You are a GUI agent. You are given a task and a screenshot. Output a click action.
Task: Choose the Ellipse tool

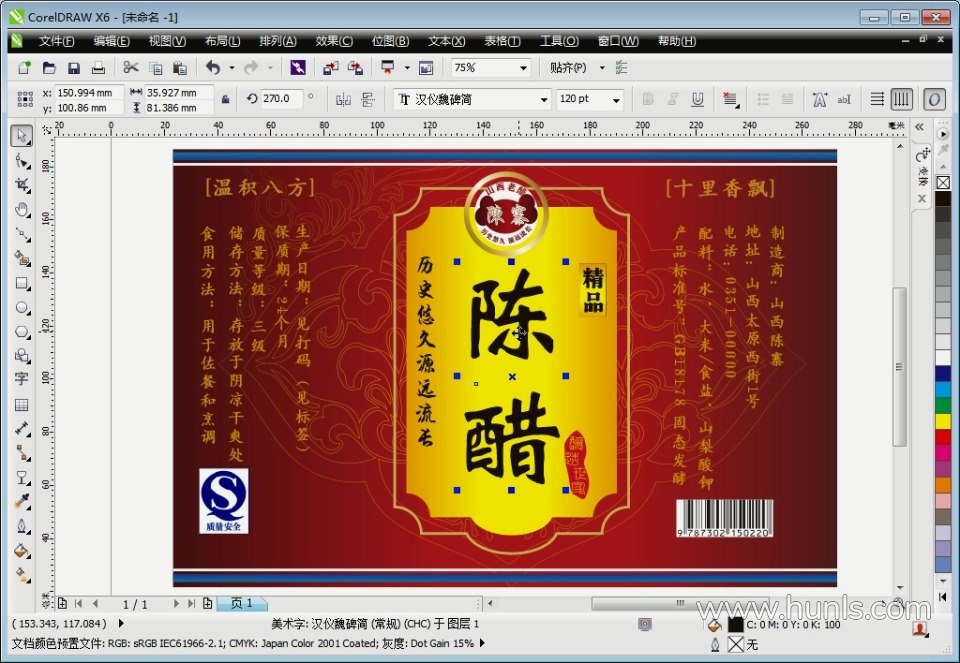click(22, 307)
